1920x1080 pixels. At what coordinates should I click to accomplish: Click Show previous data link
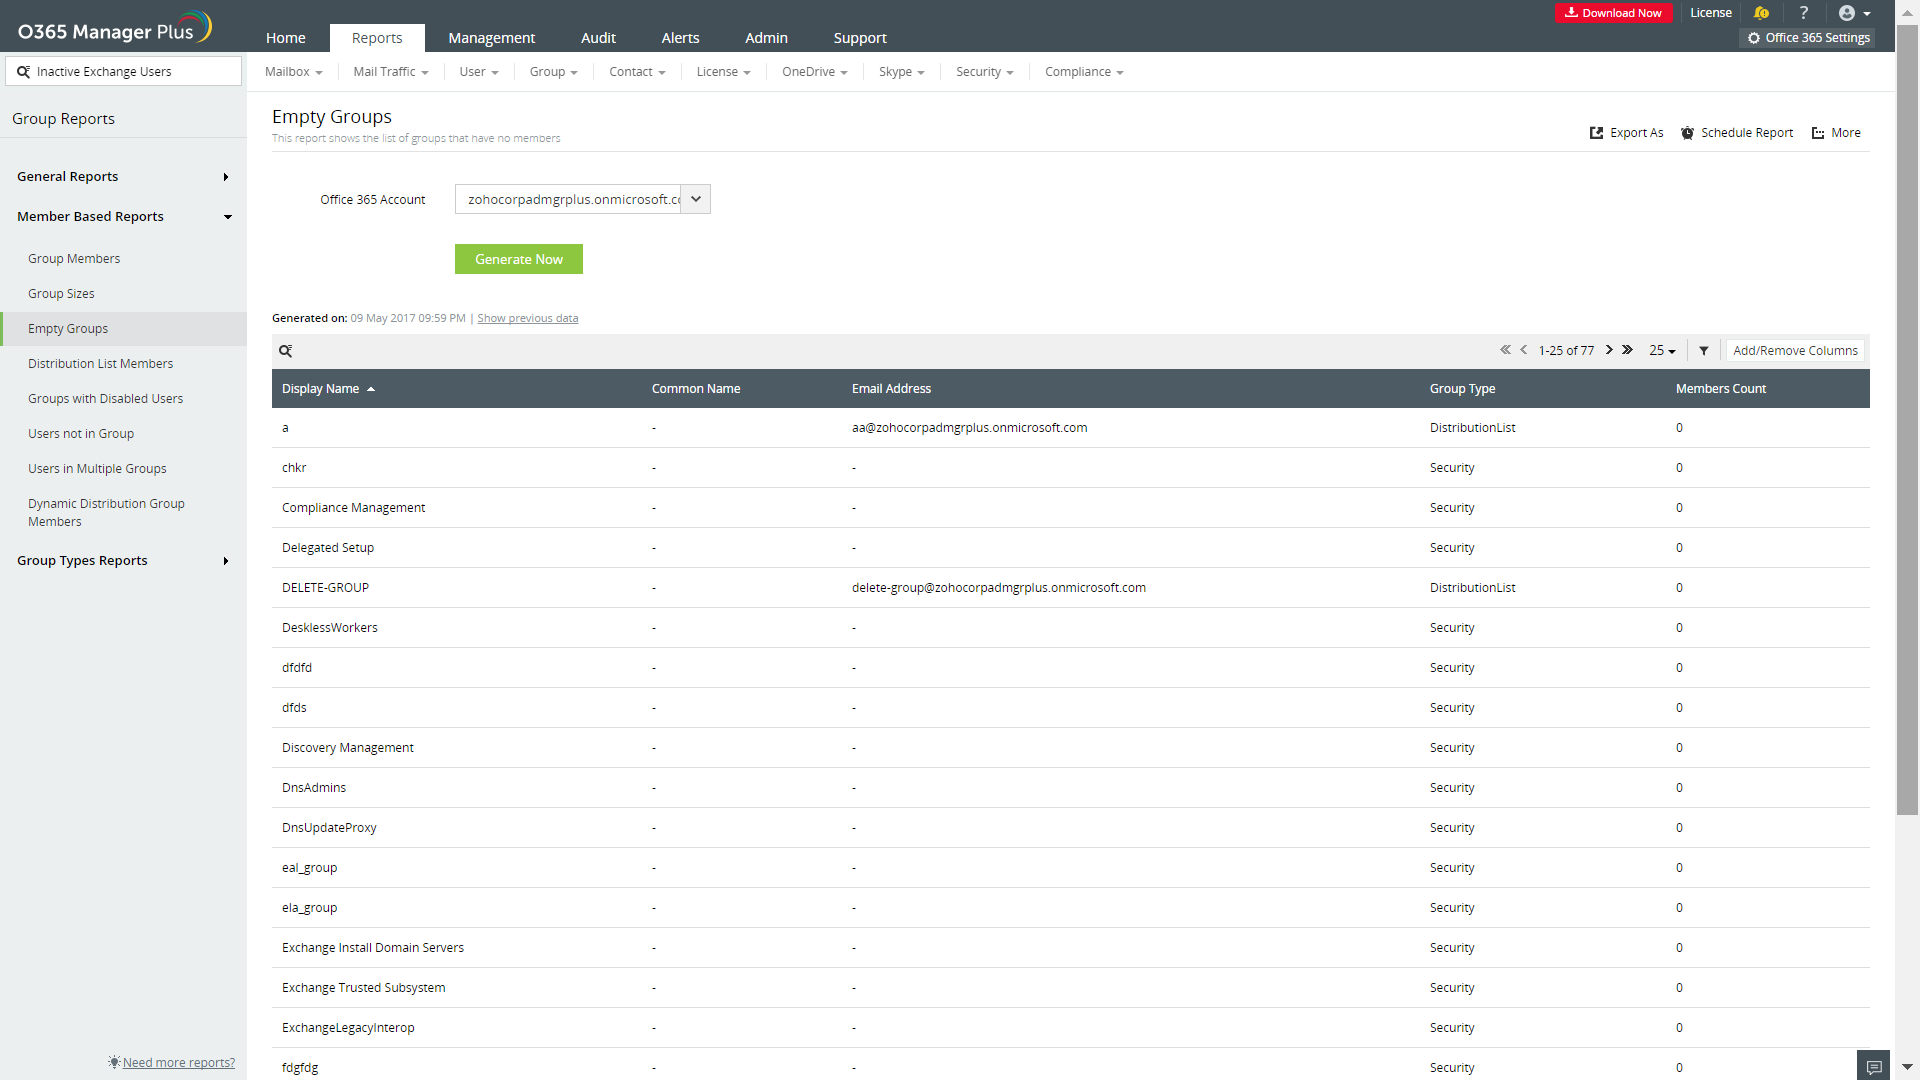click(527, 319)
